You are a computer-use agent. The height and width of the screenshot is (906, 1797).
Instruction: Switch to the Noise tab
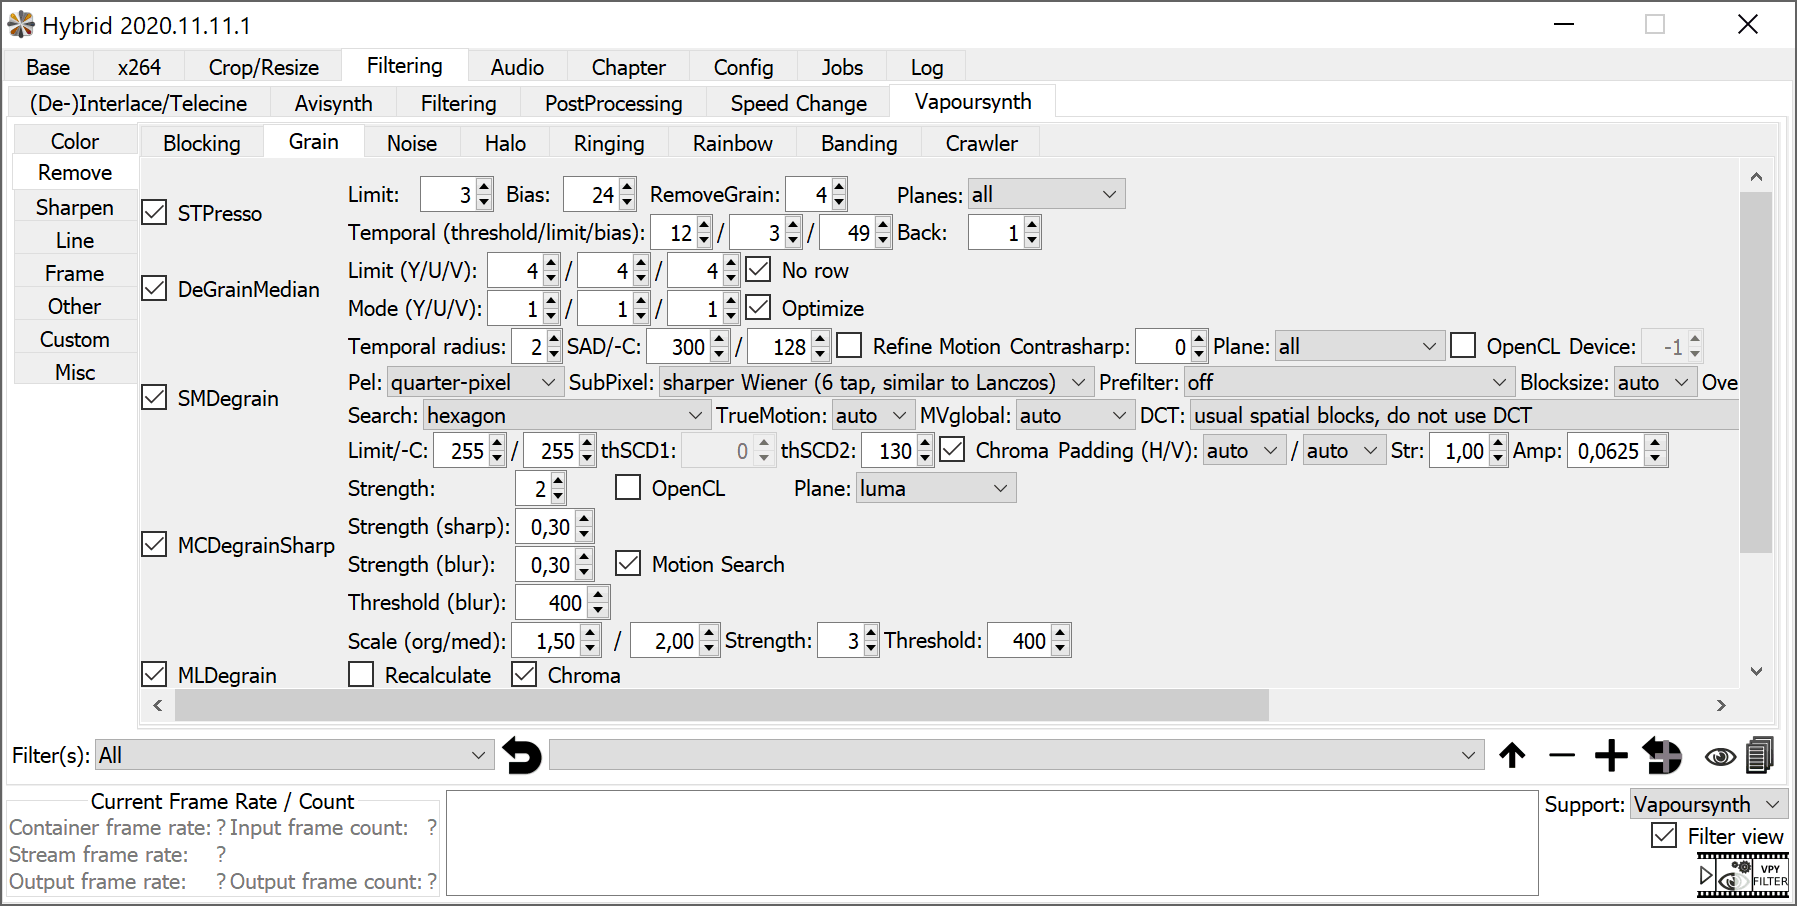tap(412, 143)
